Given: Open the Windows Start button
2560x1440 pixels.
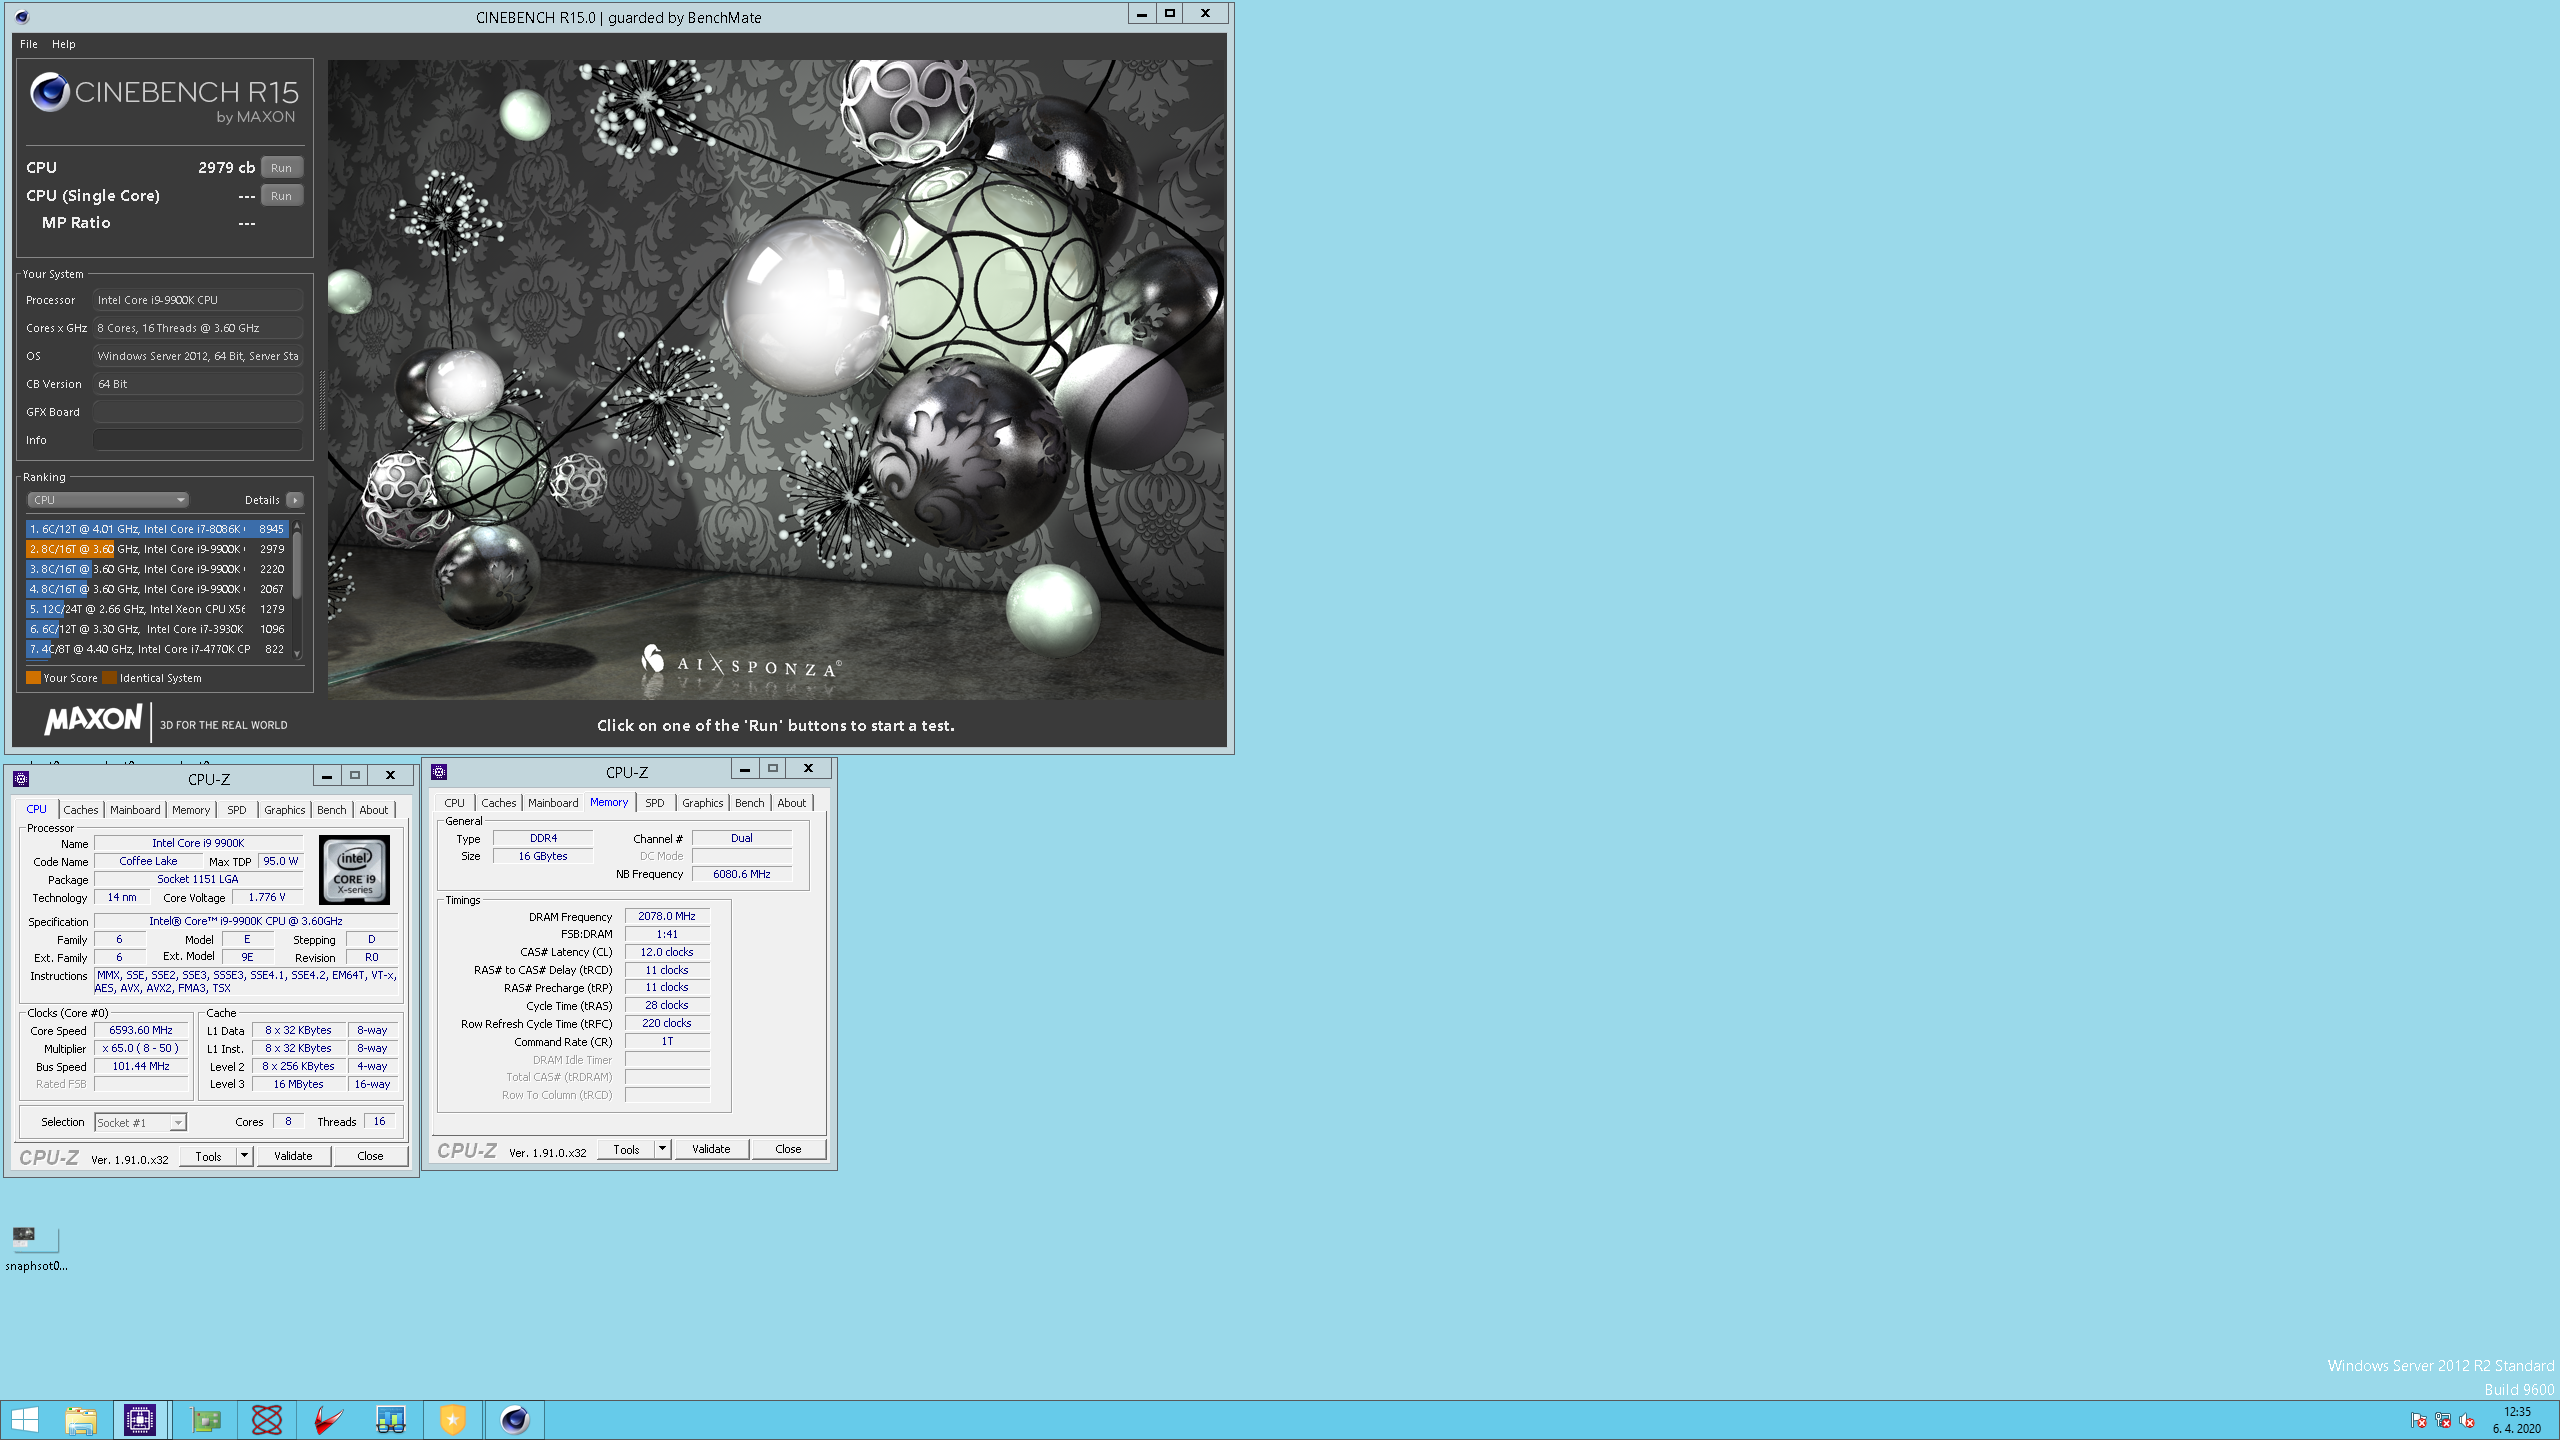Looking at the screenshot, I should [24, 1420].
